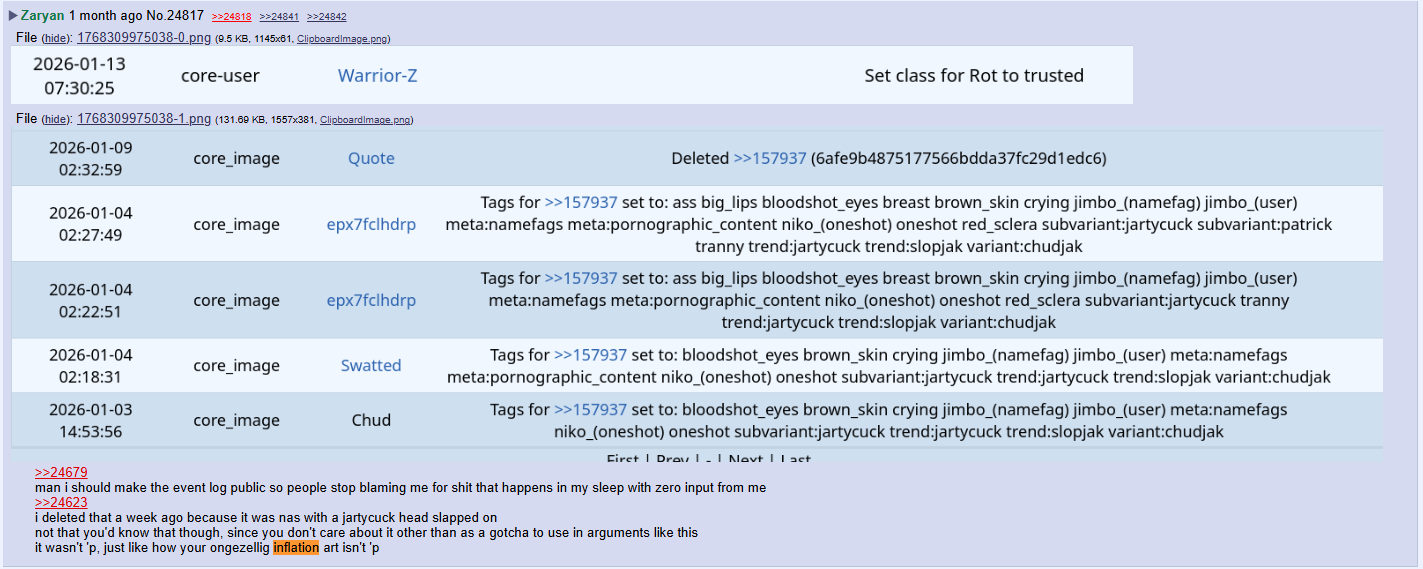1423x569 pixels.
Task: Follow the quoted post link >>24679
Action: 61,472
